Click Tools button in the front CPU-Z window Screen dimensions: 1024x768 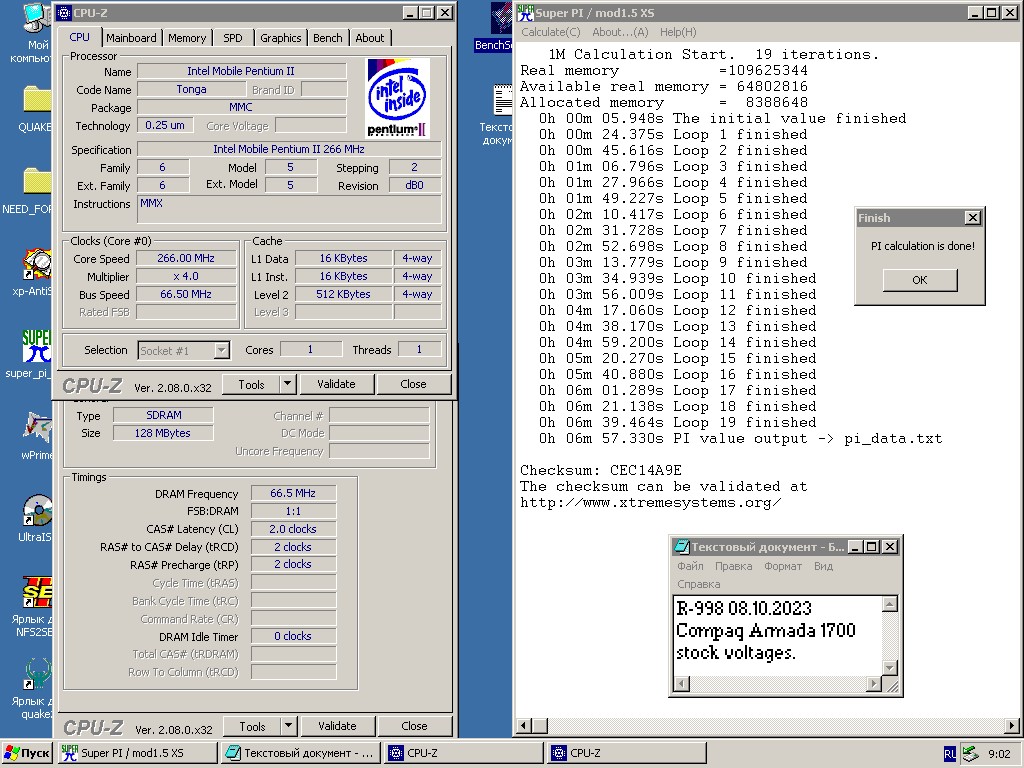coord(251,384)
